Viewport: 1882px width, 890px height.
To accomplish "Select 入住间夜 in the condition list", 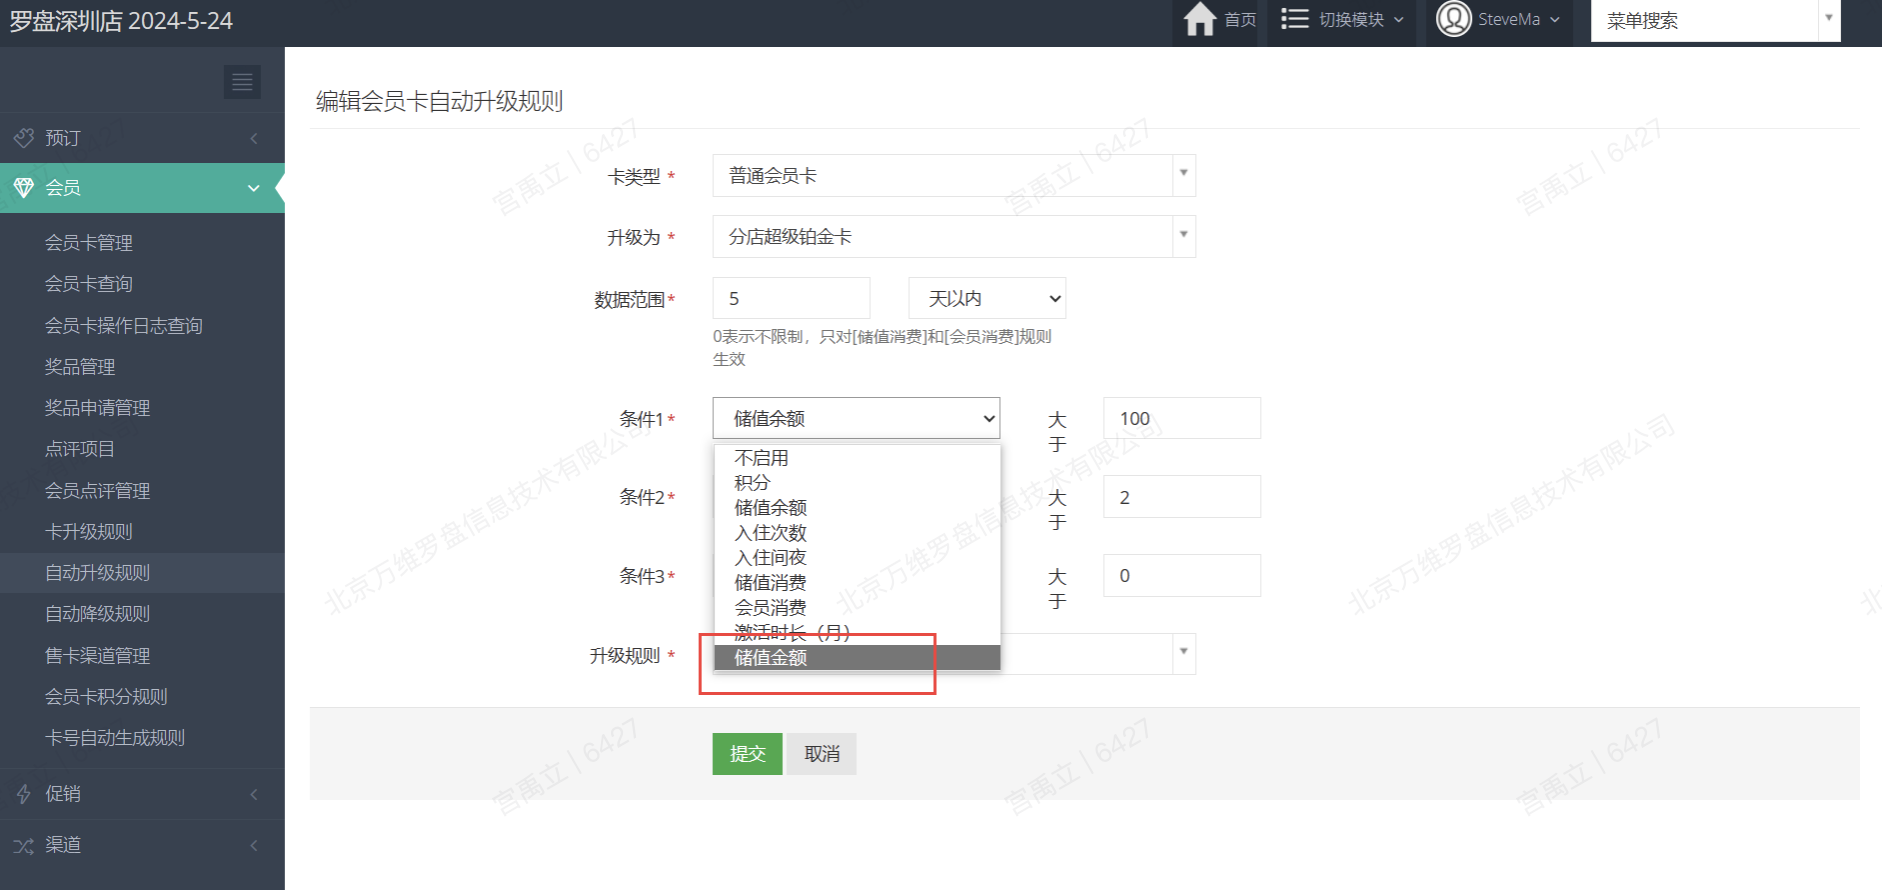I will click(857, 558).
